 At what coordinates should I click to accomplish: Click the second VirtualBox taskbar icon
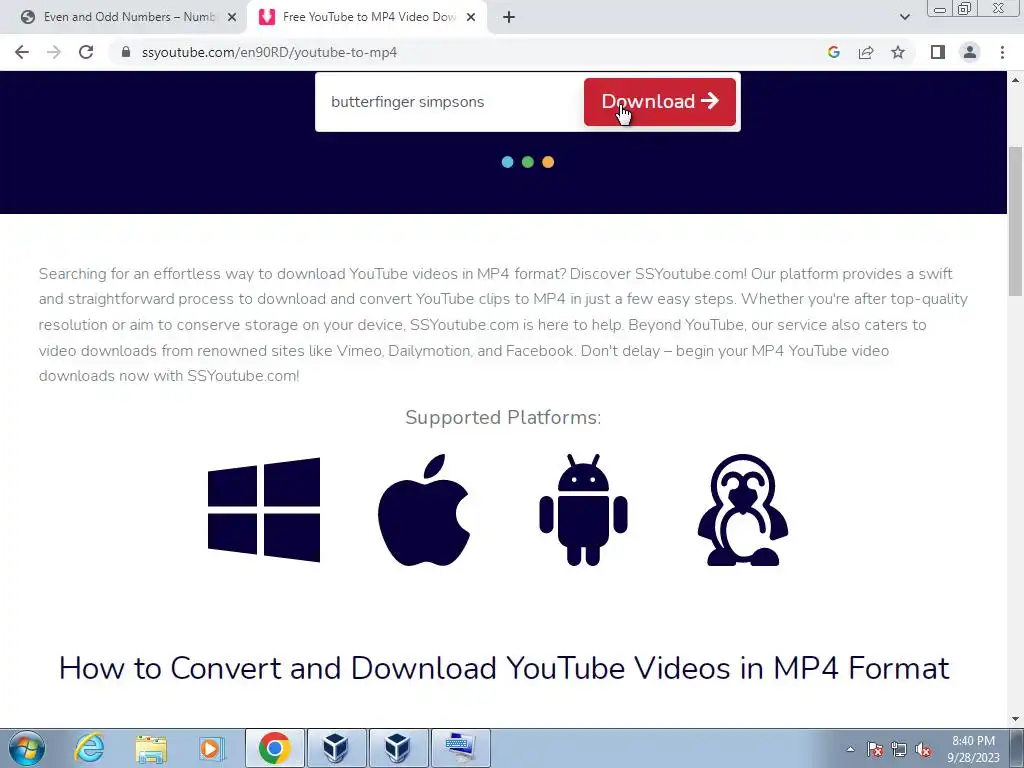click(398, 748)
